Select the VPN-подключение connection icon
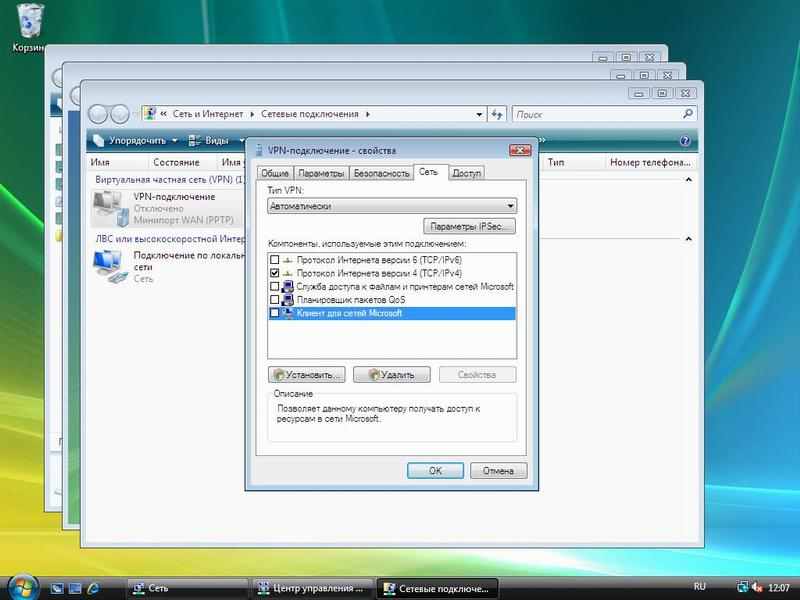 click(x=109, y=208)
